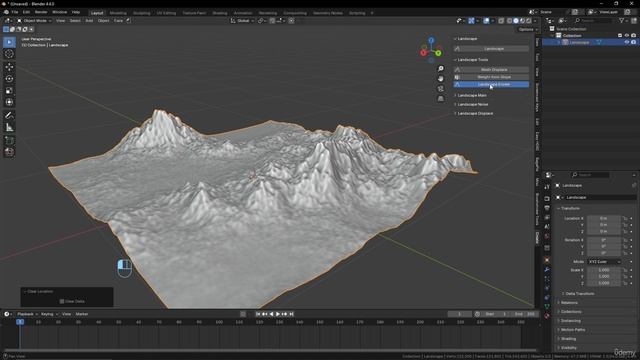Toggle Collection exclude checkbox
Screen dimensions: 640x360
620,36
